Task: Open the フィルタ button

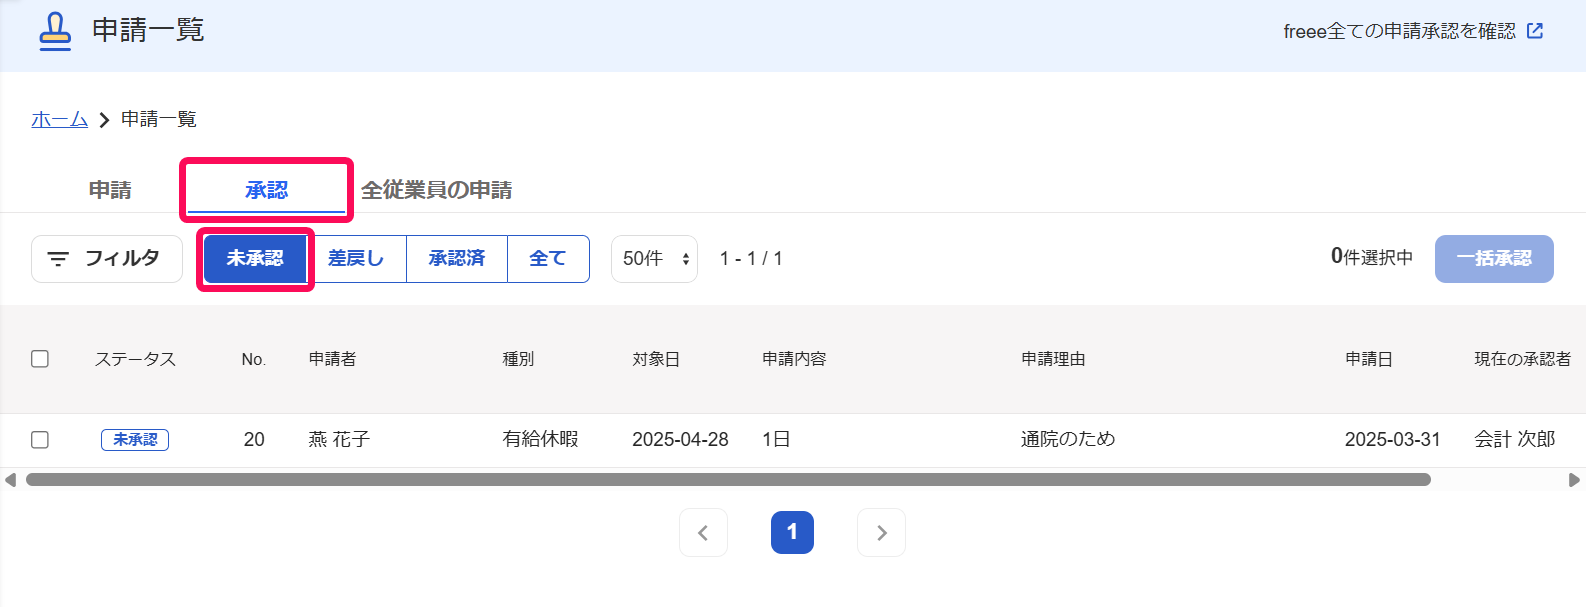Action: (107, 259)
